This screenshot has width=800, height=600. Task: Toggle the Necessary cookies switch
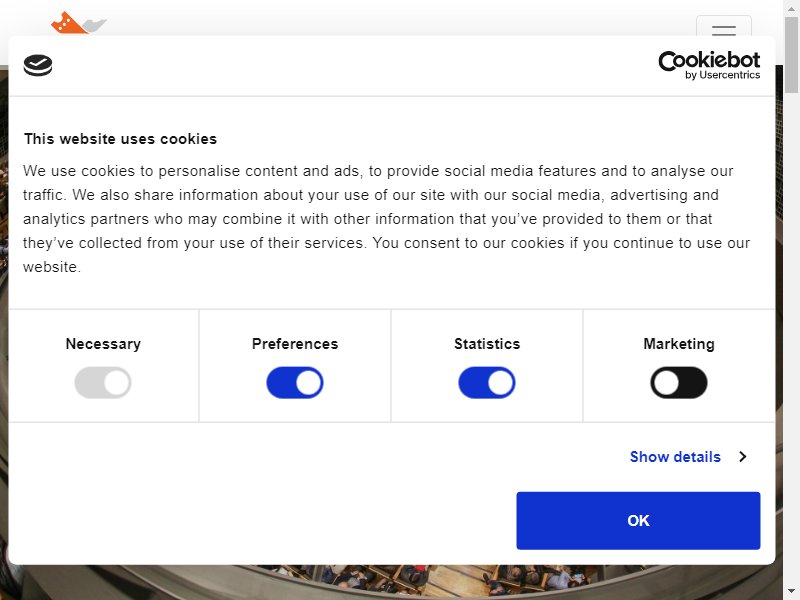tap(103, 383)
